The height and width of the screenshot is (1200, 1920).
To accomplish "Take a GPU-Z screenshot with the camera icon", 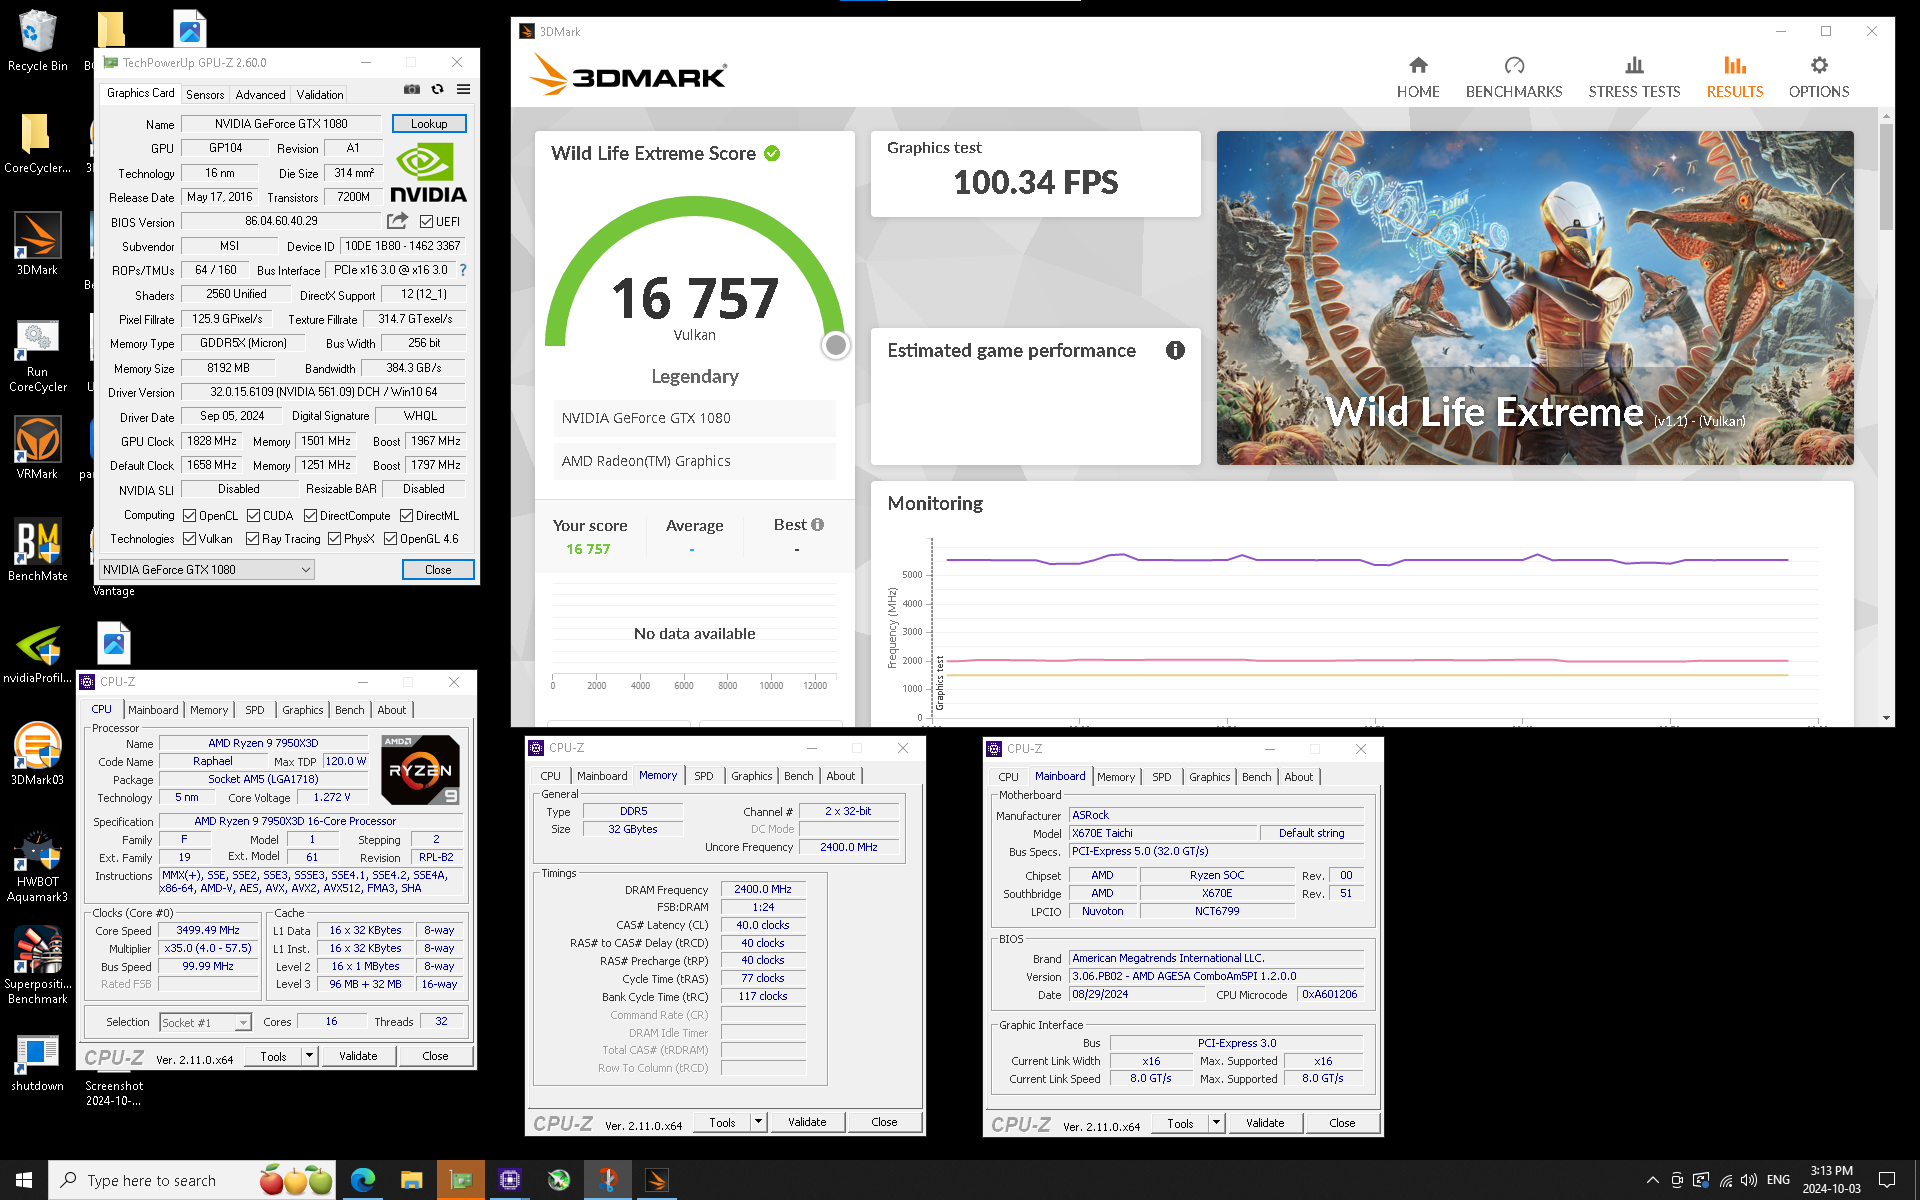I will point(412,89).
